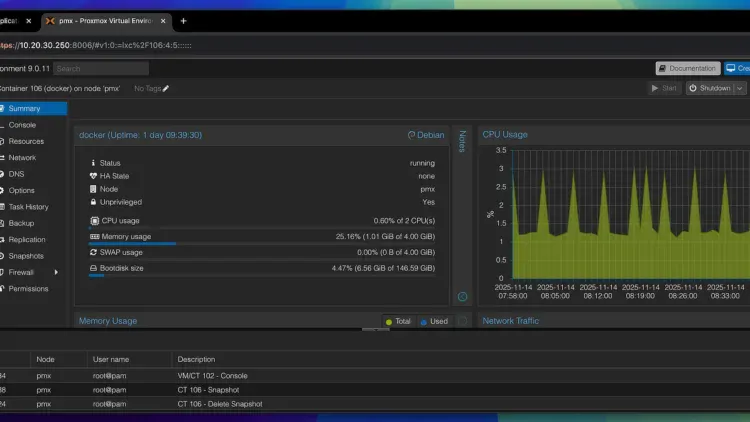Viewport: 750px width, 422px height.
Task: Open the DNS section
Action: point(16,174)
